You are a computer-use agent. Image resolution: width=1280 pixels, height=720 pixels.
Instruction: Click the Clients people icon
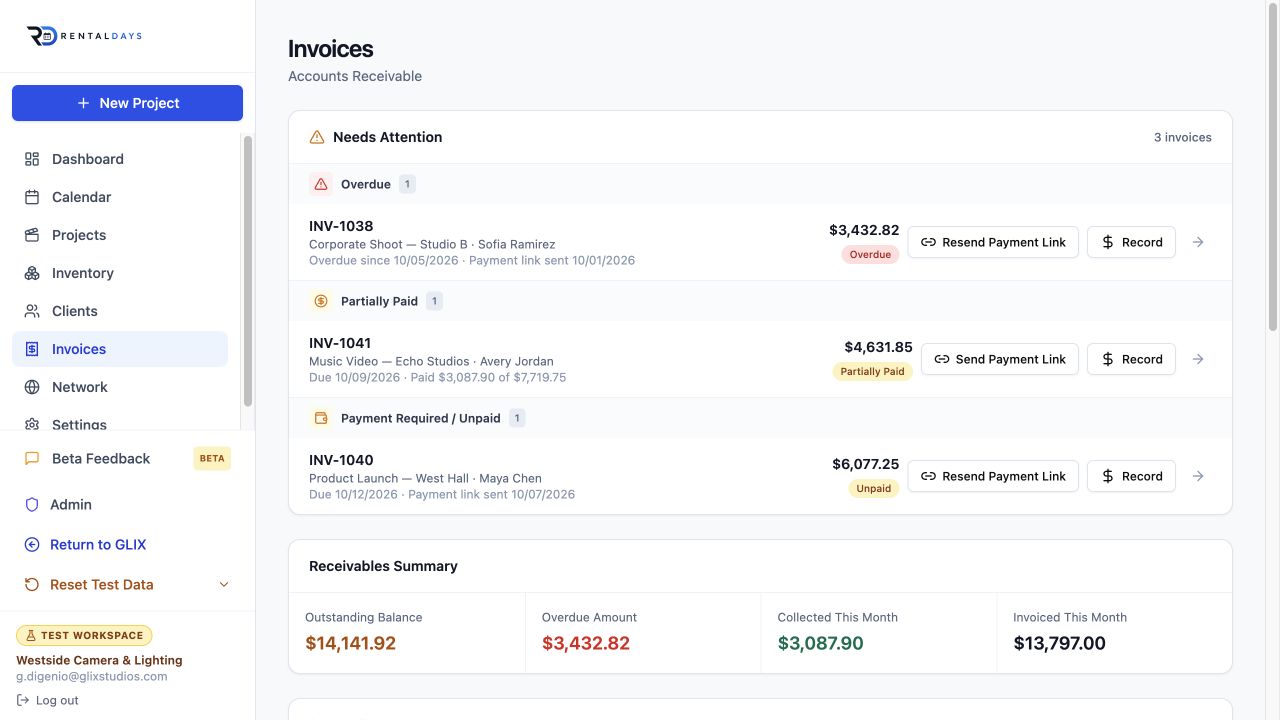(x=32, y=311)
